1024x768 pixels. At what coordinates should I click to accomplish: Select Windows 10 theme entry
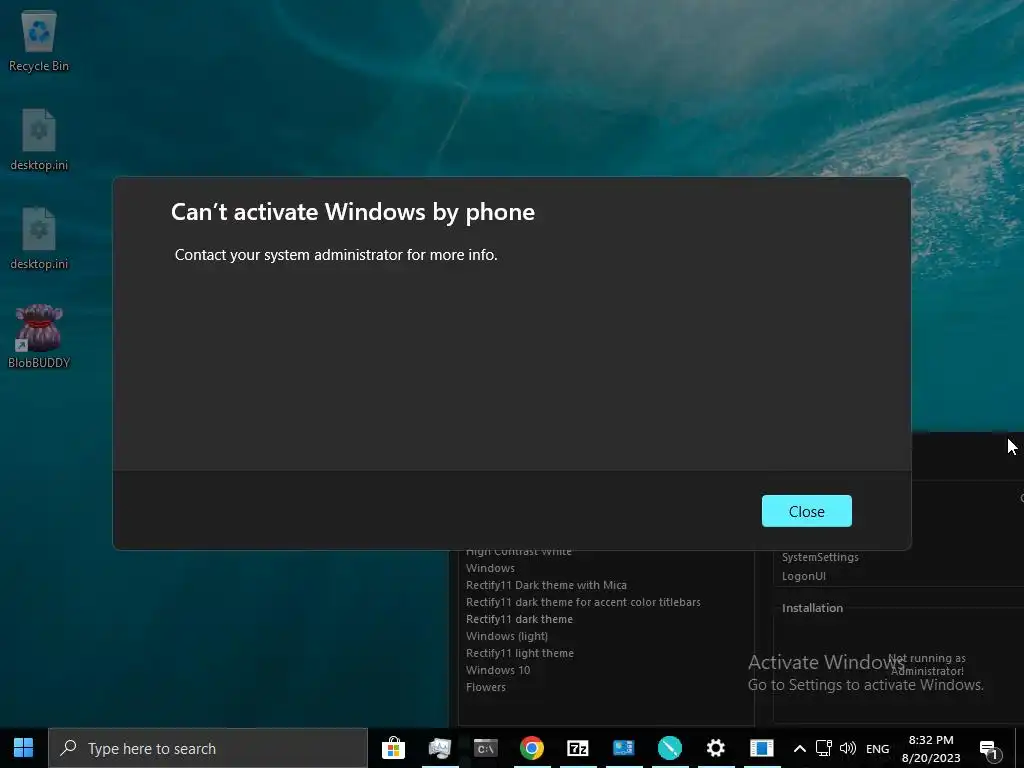point(498,670)
